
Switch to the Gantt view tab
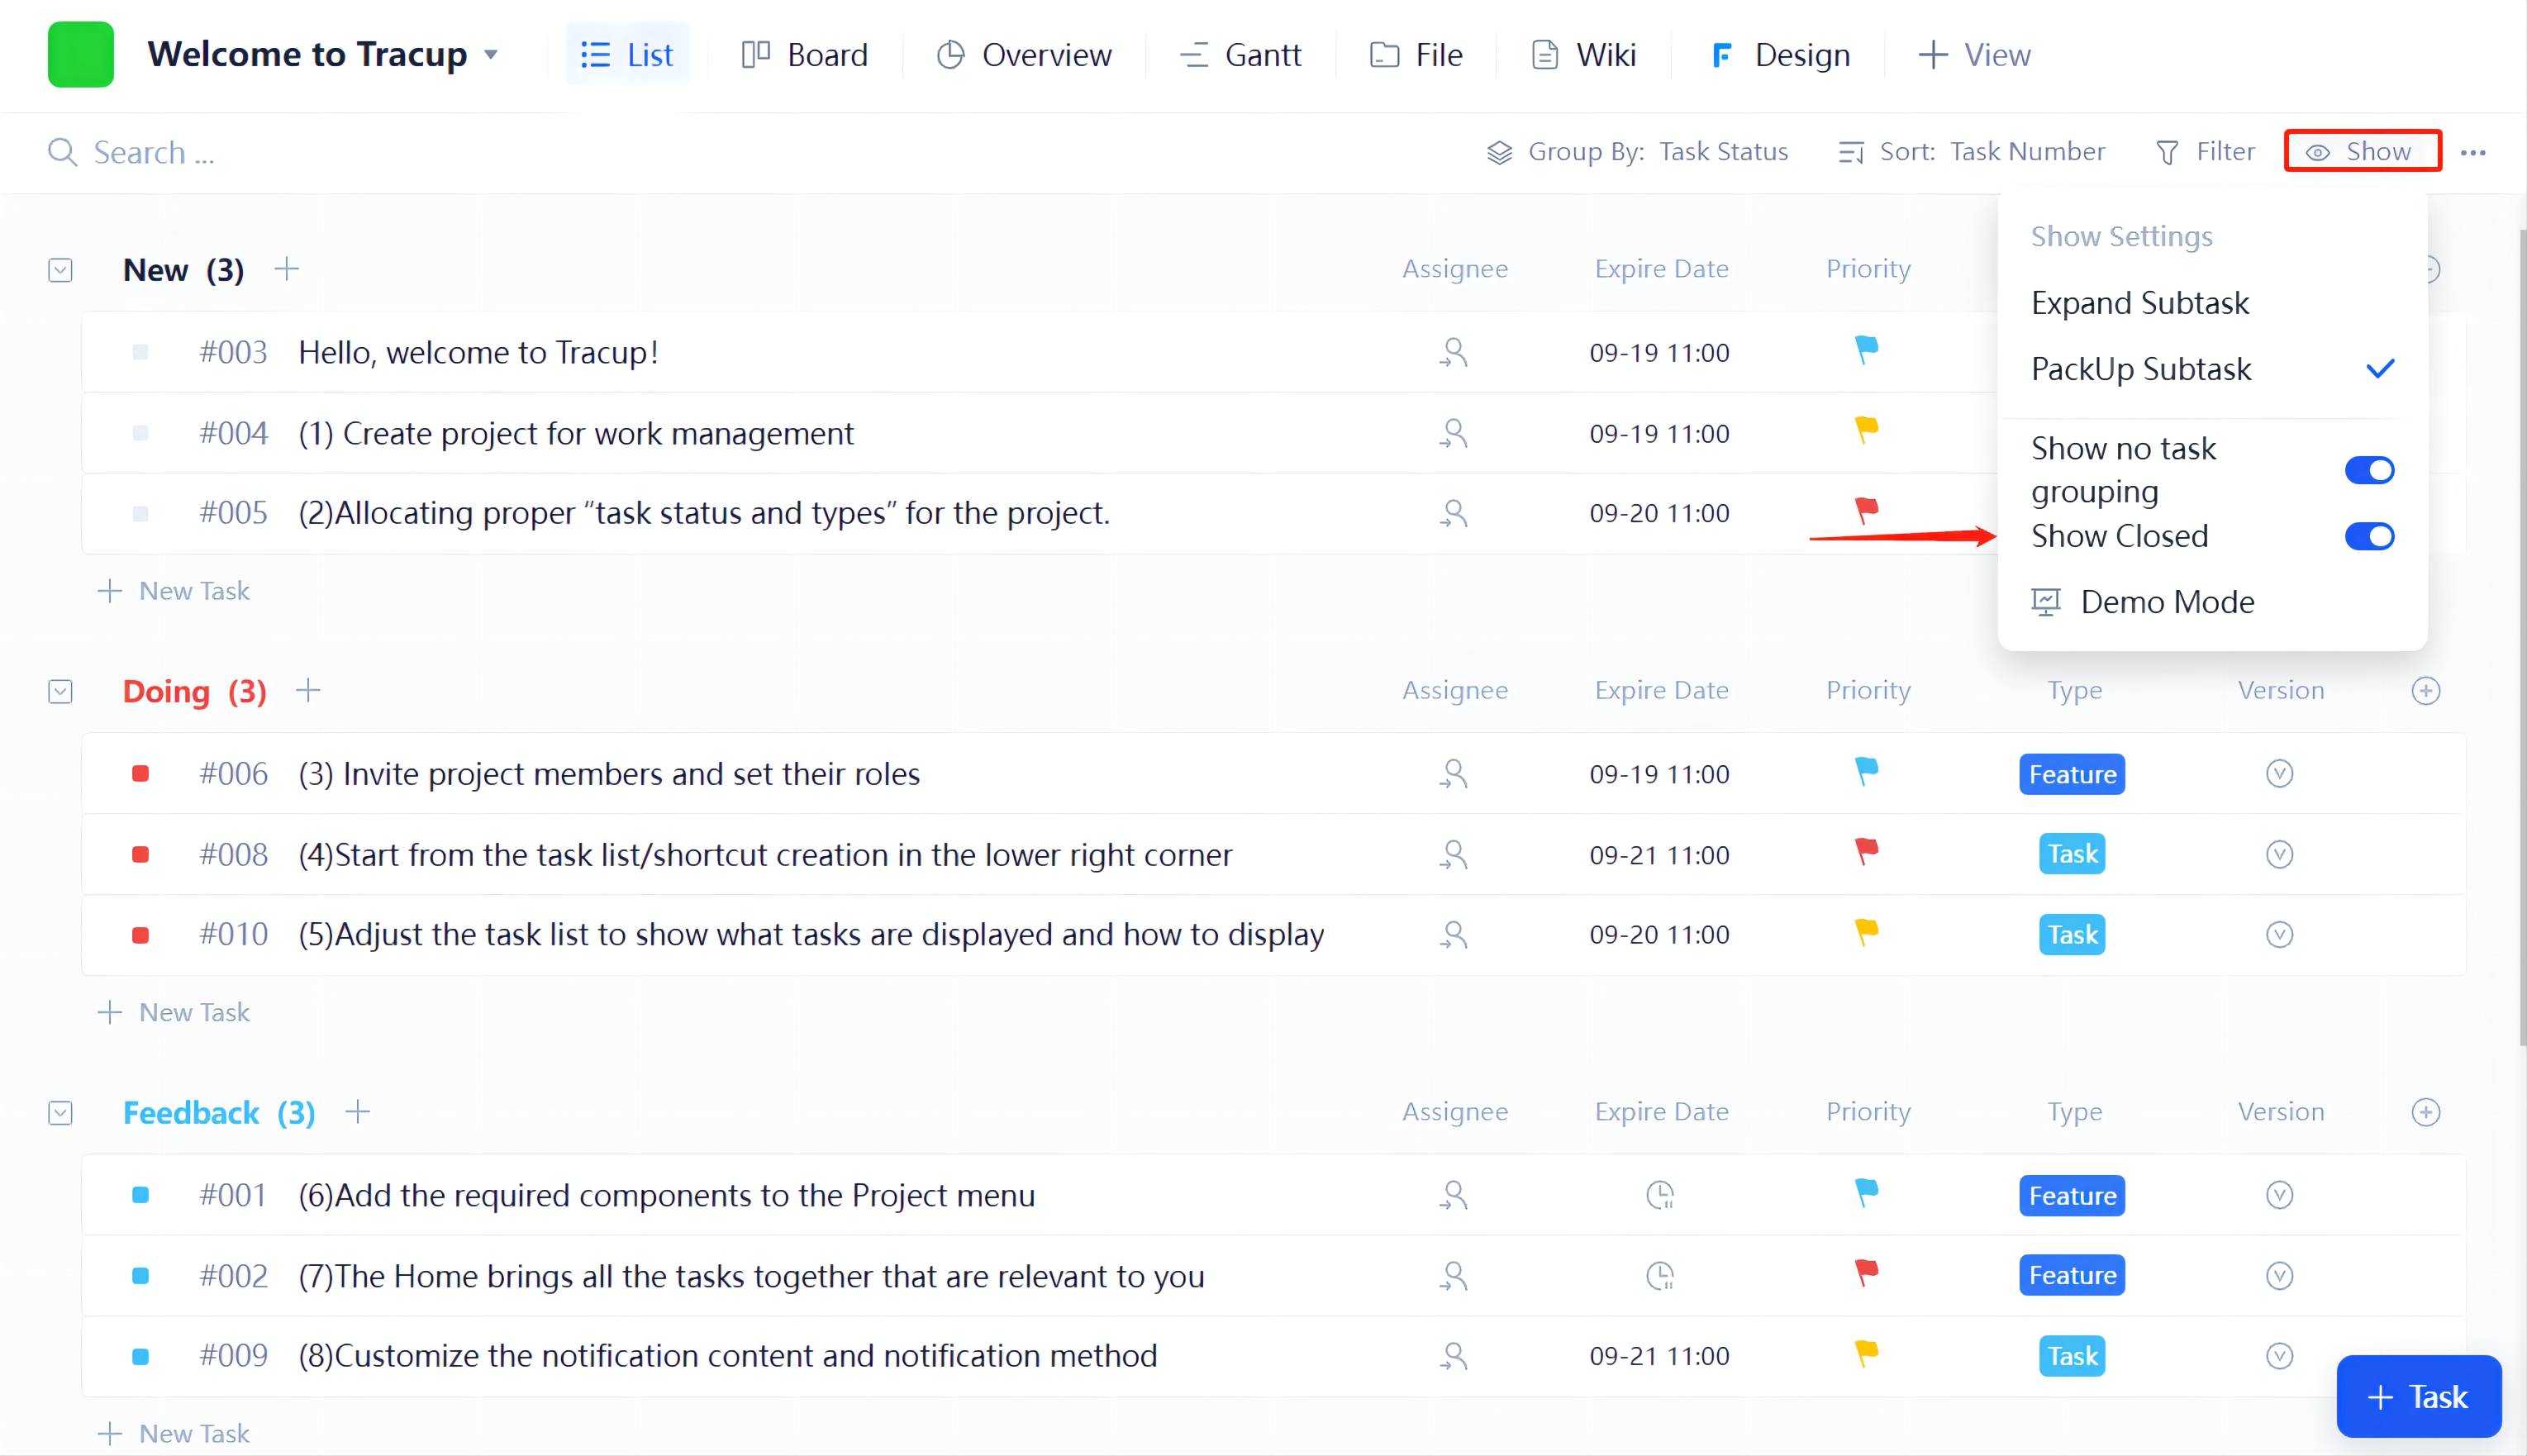tap(1241, 55)
